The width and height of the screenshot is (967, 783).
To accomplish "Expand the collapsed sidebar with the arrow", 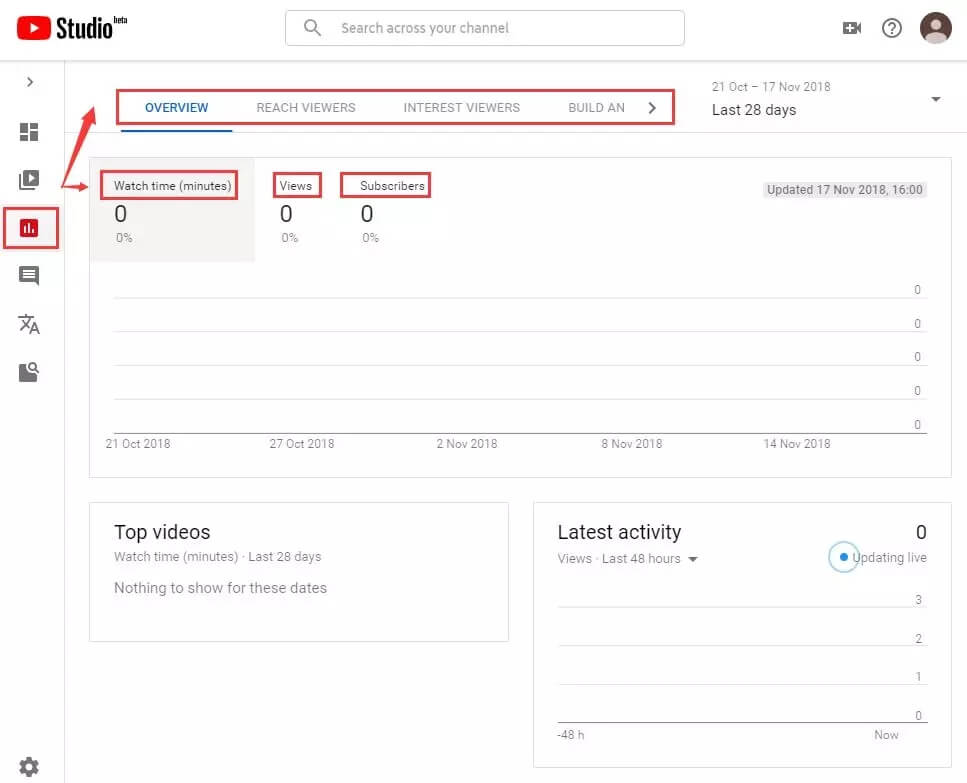I will [x=30, y=82].
